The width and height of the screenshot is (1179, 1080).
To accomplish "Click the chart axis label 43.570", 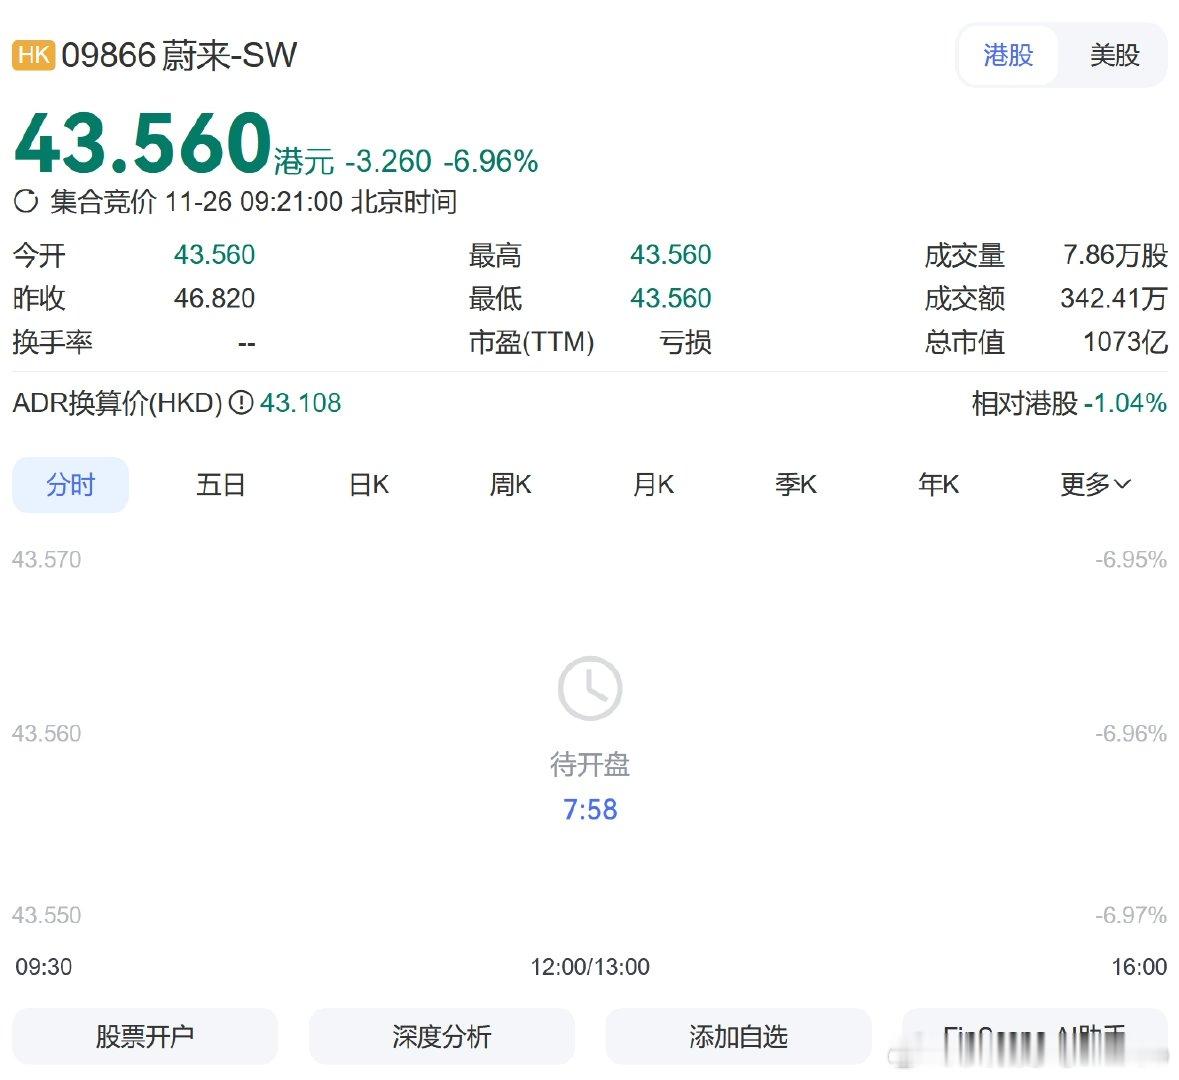I will (47, 560).
